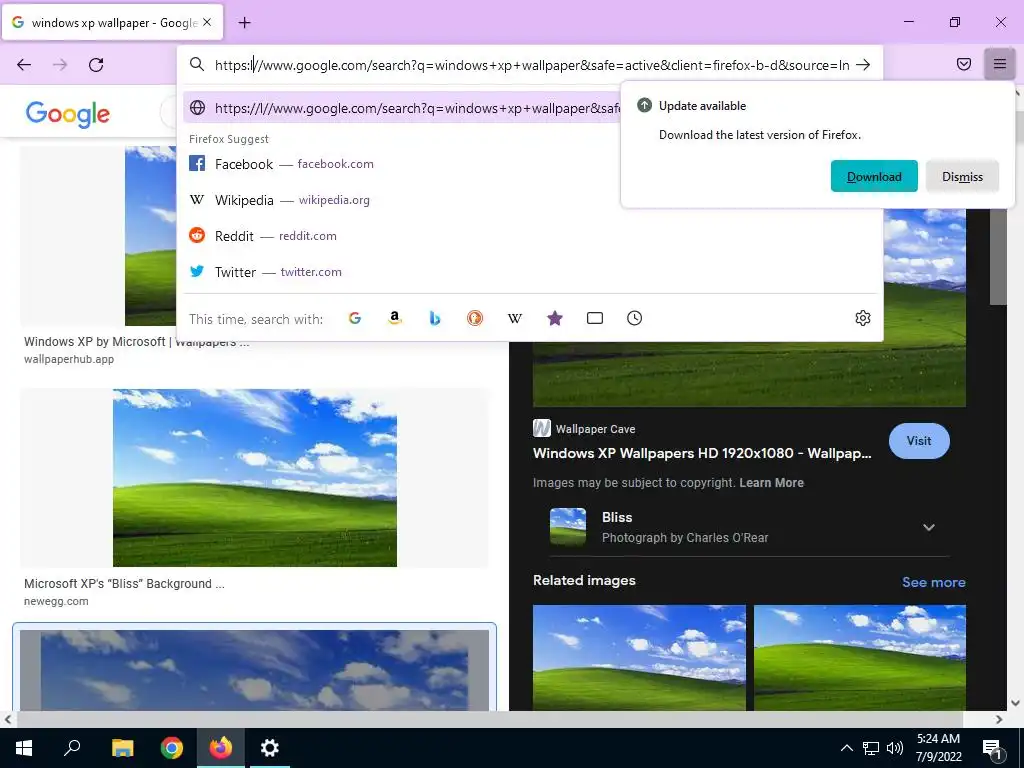Open a new tab with plus button
Viewport: 1024px width, 768px height.
244,23
